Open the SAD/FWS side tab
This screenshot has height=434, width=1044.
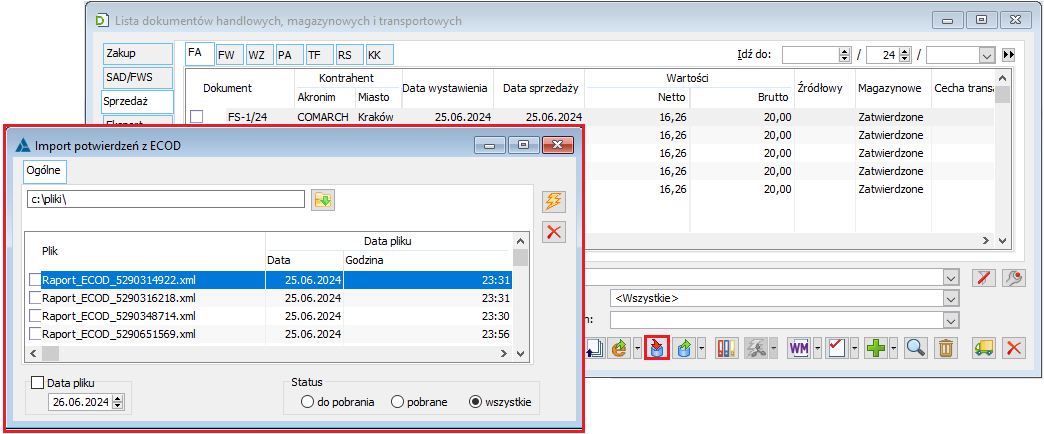138,78
